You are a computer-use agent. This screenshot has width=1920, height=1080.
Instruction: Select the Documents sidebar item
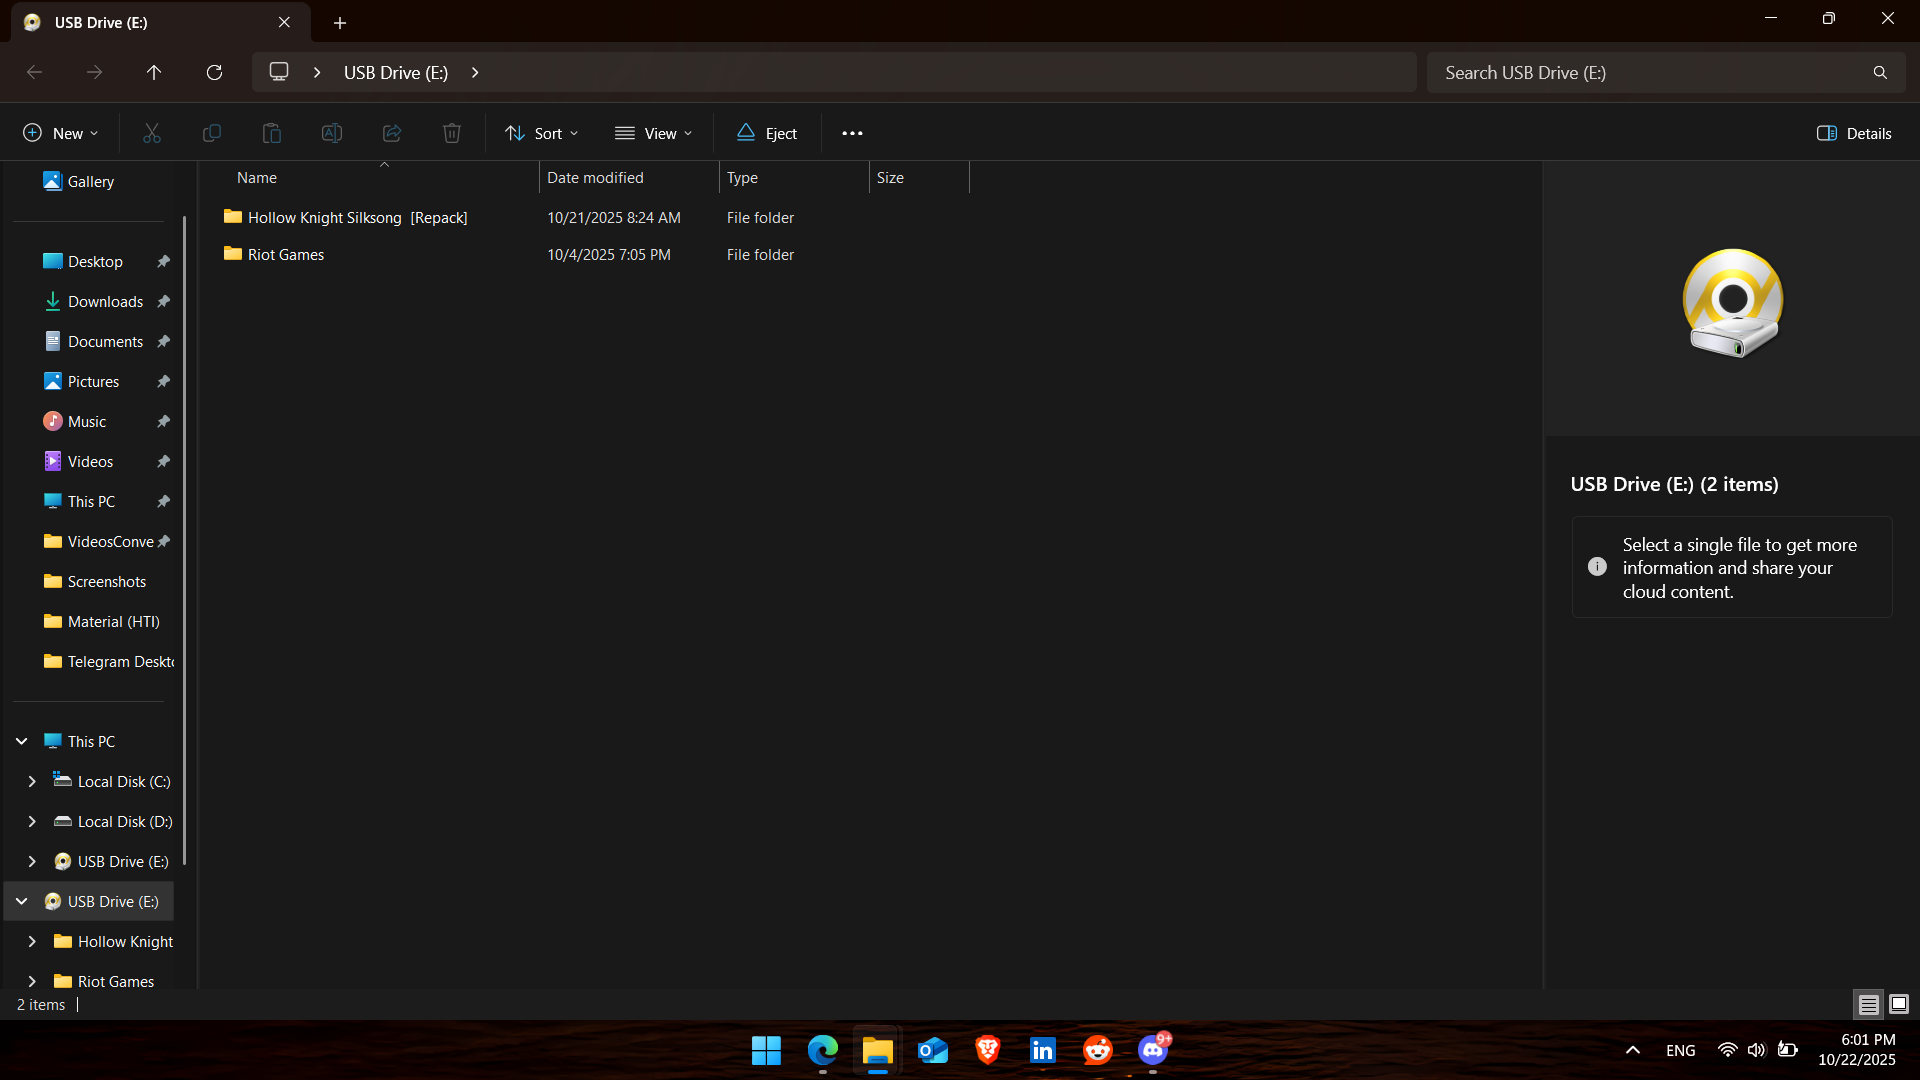pyautogui.click(x=105, y=341)
